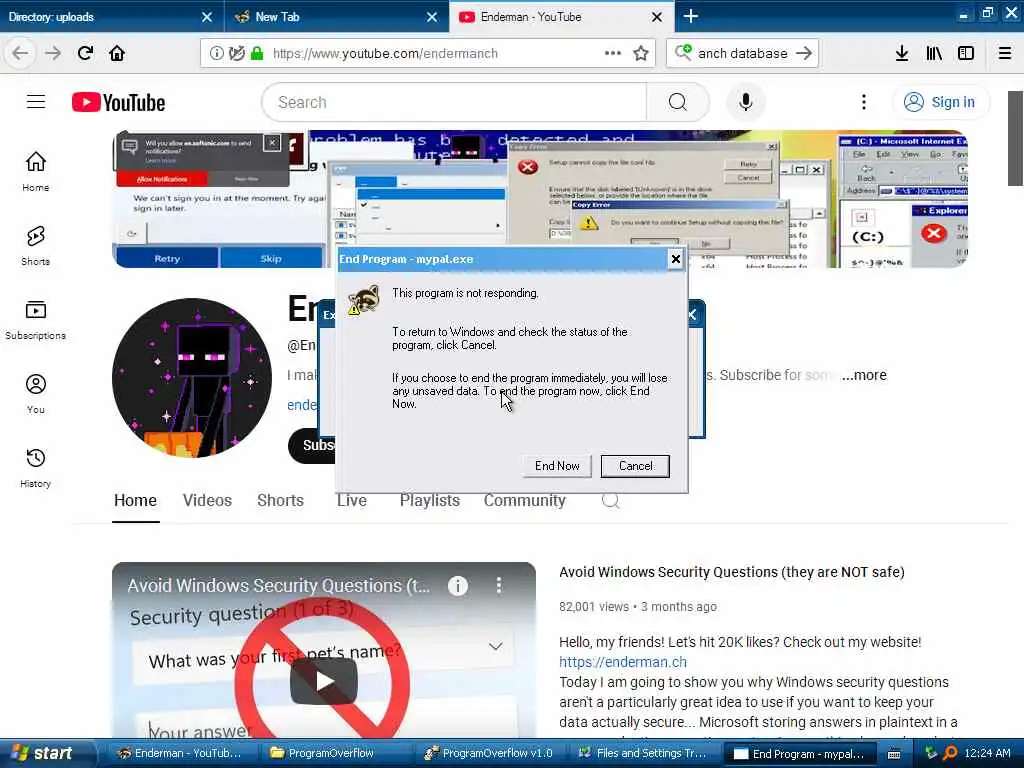The width and height of the screenshot is (1024, 768).
Task: Click the YouTube Search field
Action: pyautogui.click(x=455, y=102)
